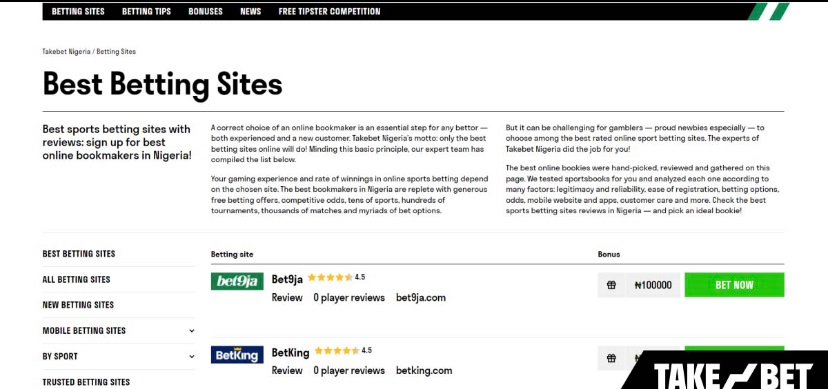Open the Bet9ja Review link
Image resolution: width=828 pixels, height=389 pixels.
tap(287, 298)
